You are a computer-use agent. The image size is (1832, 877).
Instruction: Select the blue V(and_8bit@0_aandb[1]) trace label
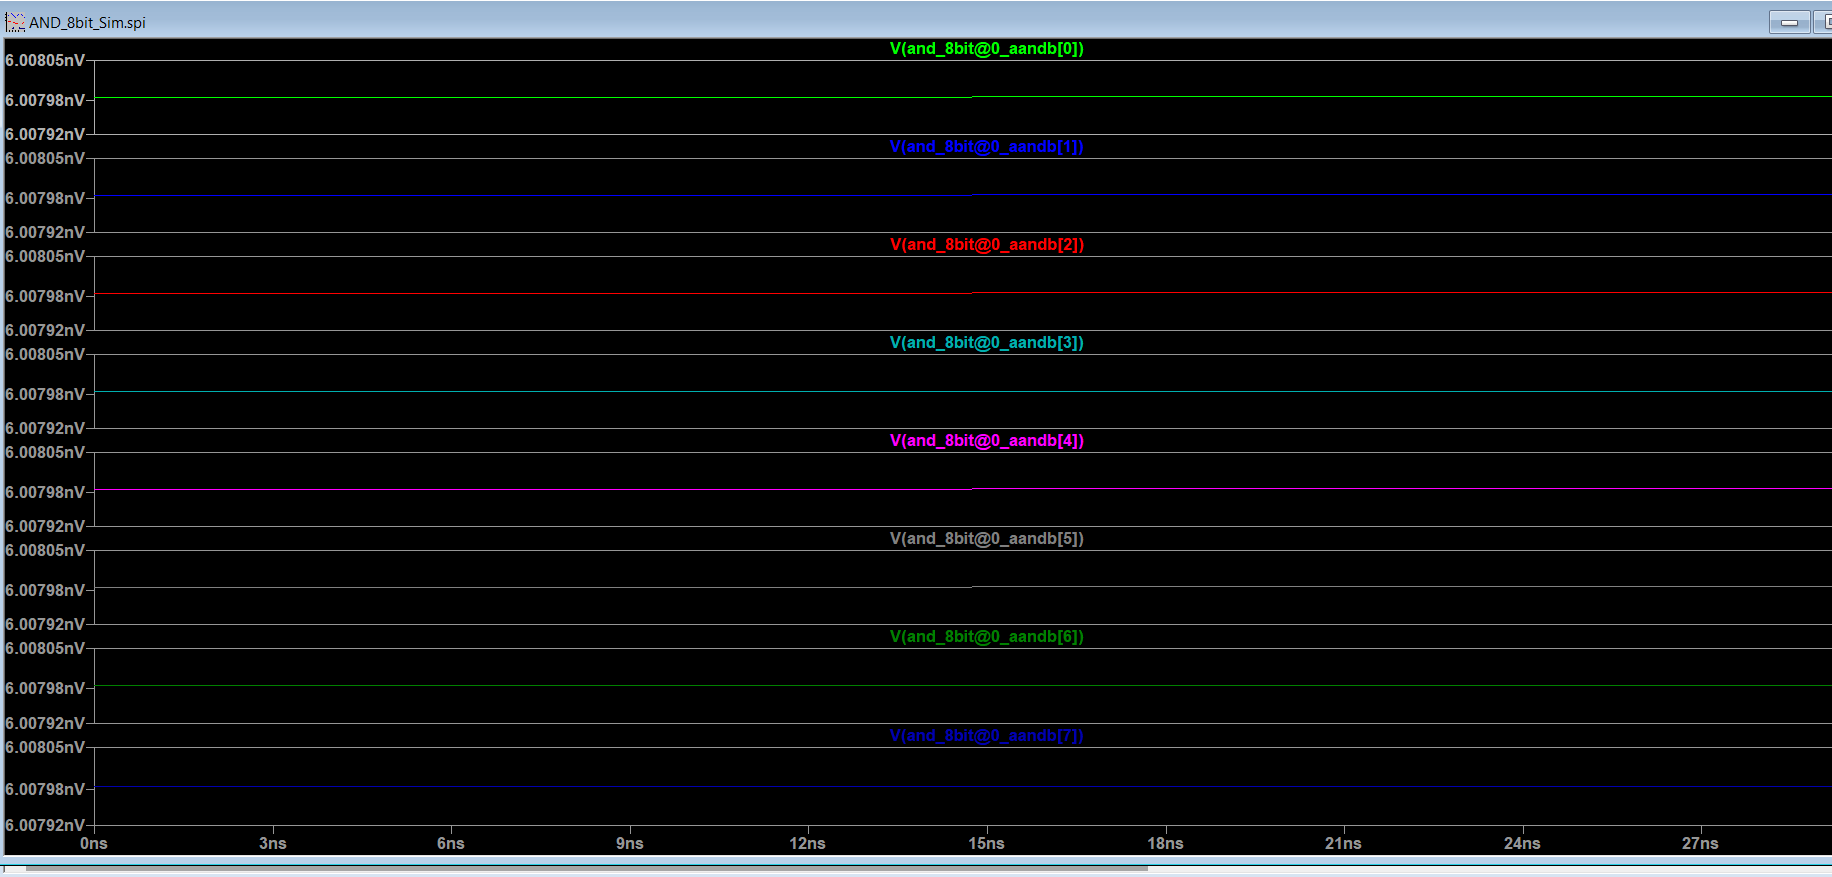(x=986, y=146)
